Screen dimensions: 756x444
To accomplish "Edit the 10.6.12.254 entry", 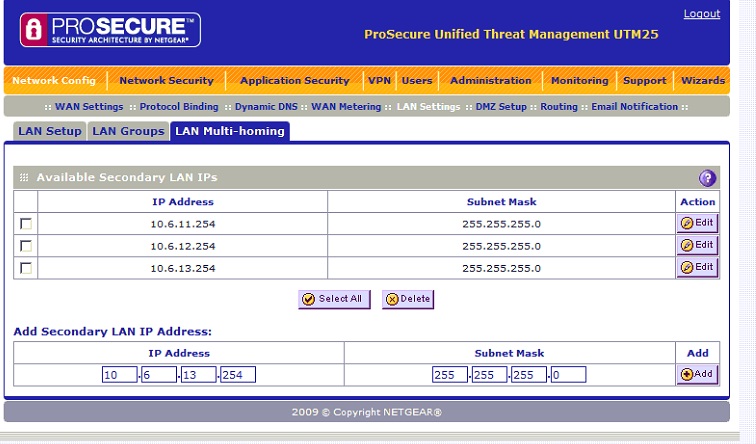I will pos(697,245).
